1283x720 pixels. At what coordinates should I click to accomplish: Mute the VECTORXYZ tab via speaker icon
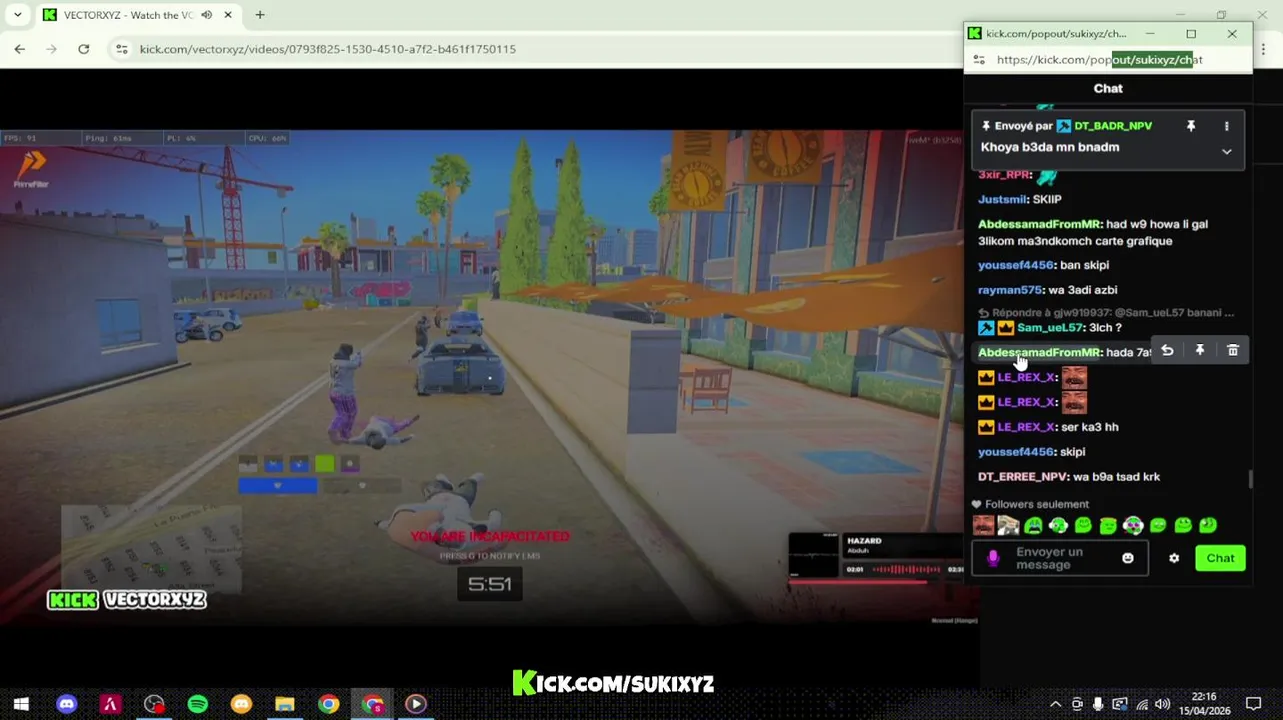206,15
